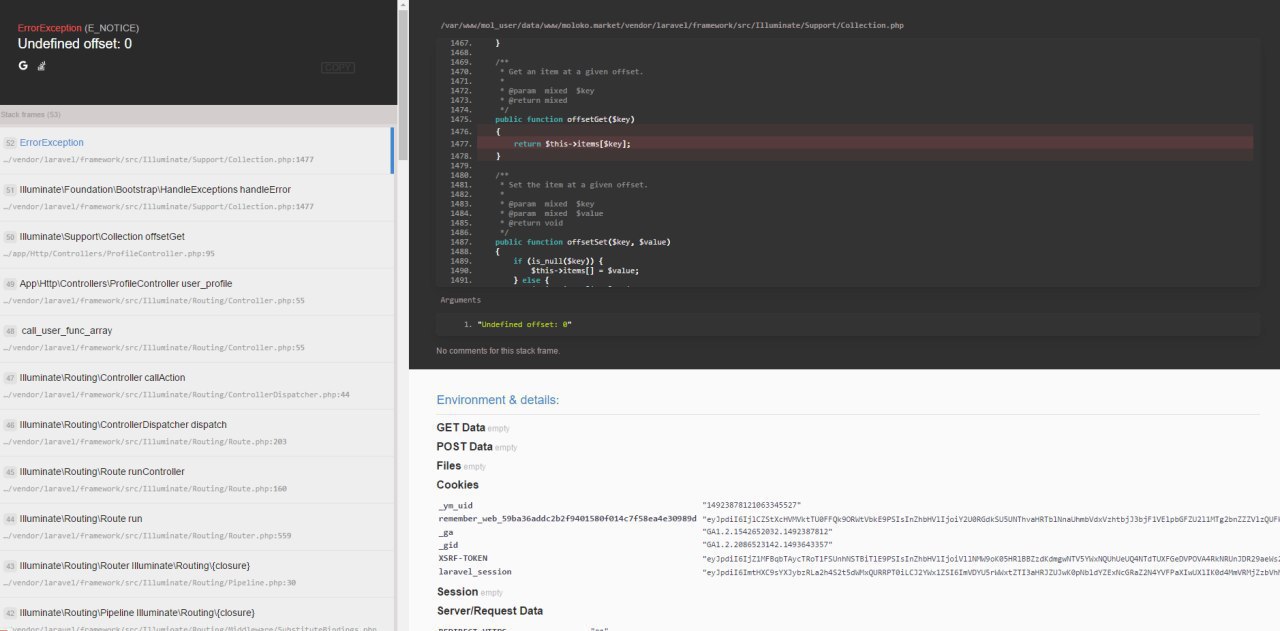
Task: Select frame 51 HandleExceptions handleError
Action: [x=197, y=197]
